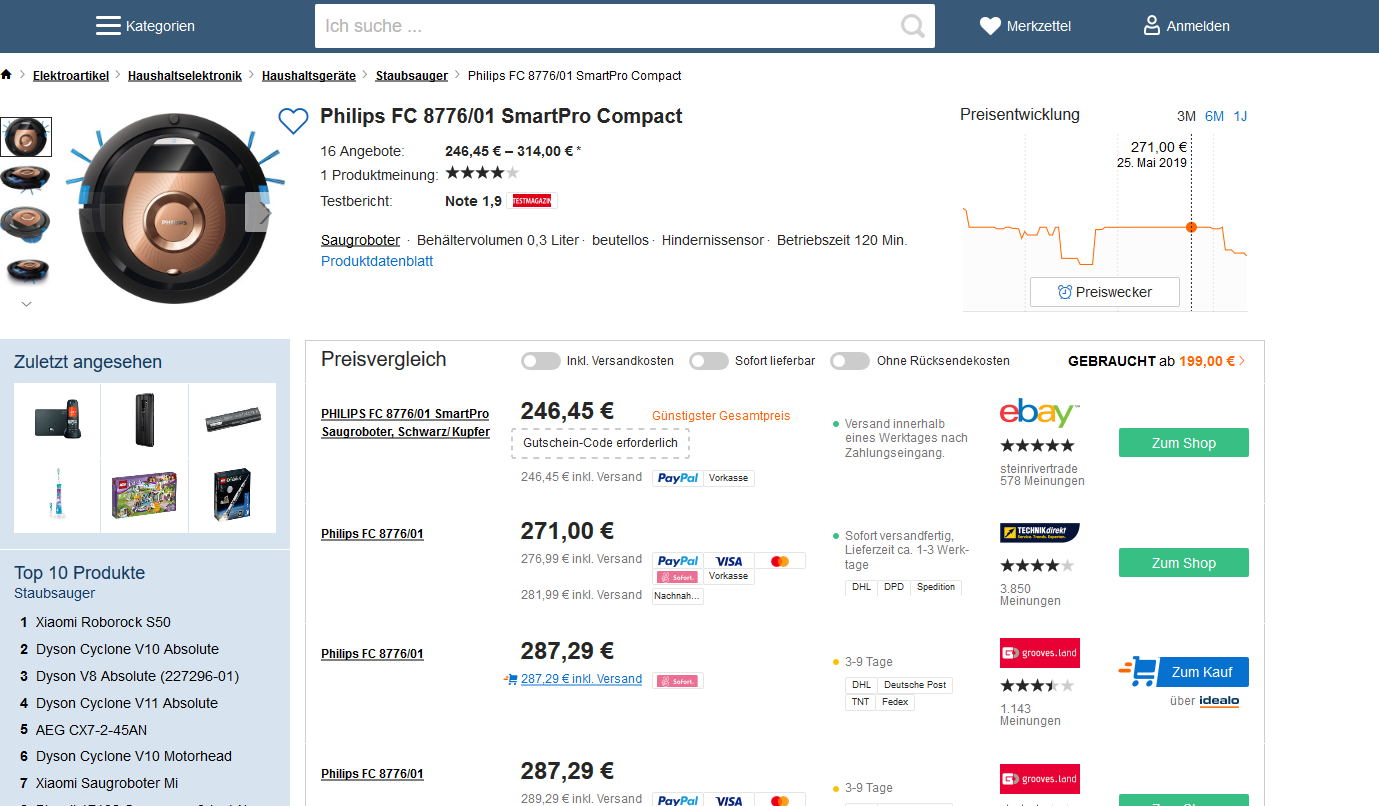Click the Preiswecker button
The width and height of the screenshot is (1379, 806).
tap(1105, 292)
